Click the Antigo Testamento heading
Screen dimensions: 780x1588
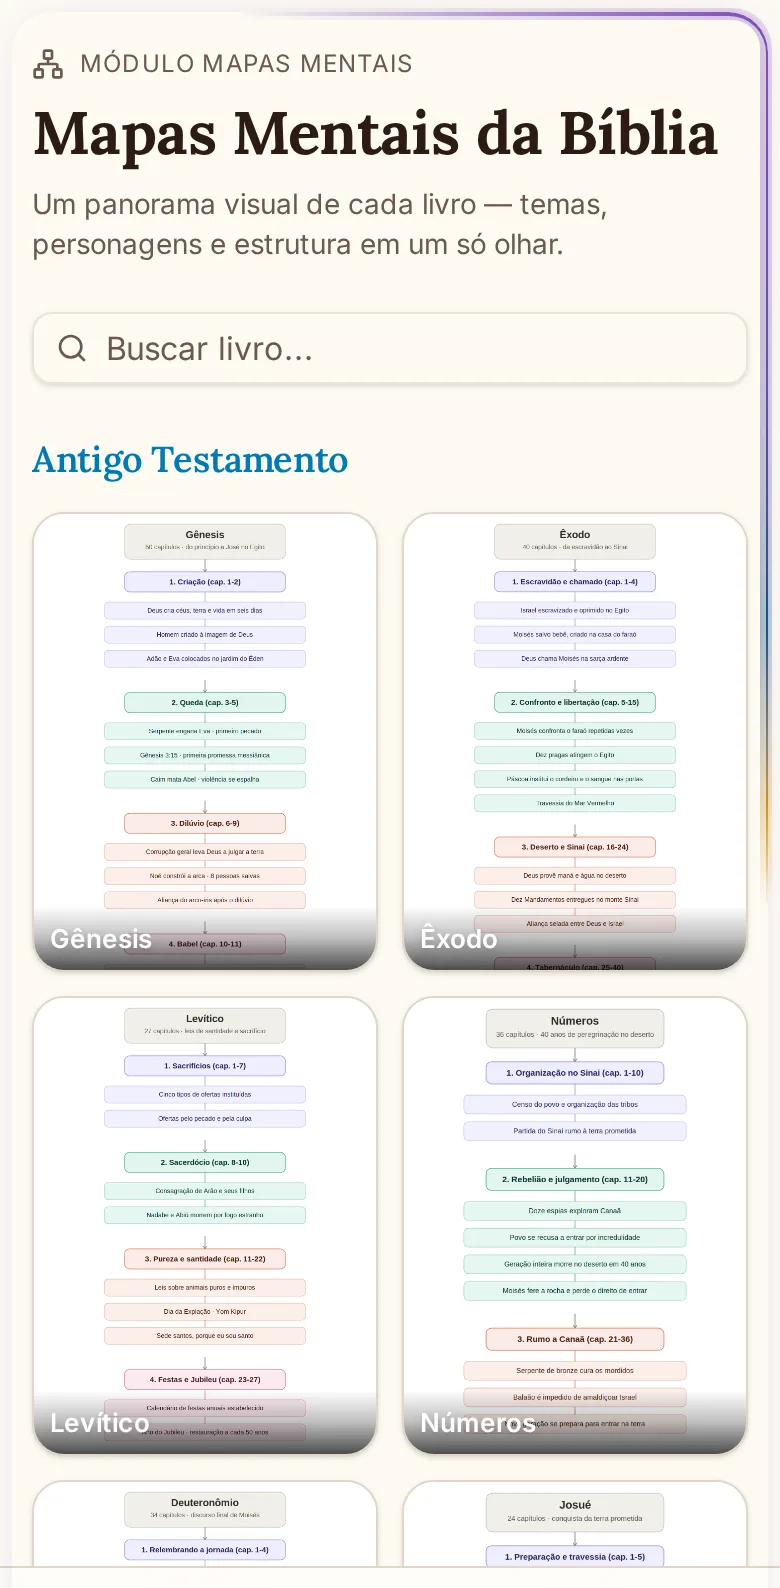[x=190, y=460]
